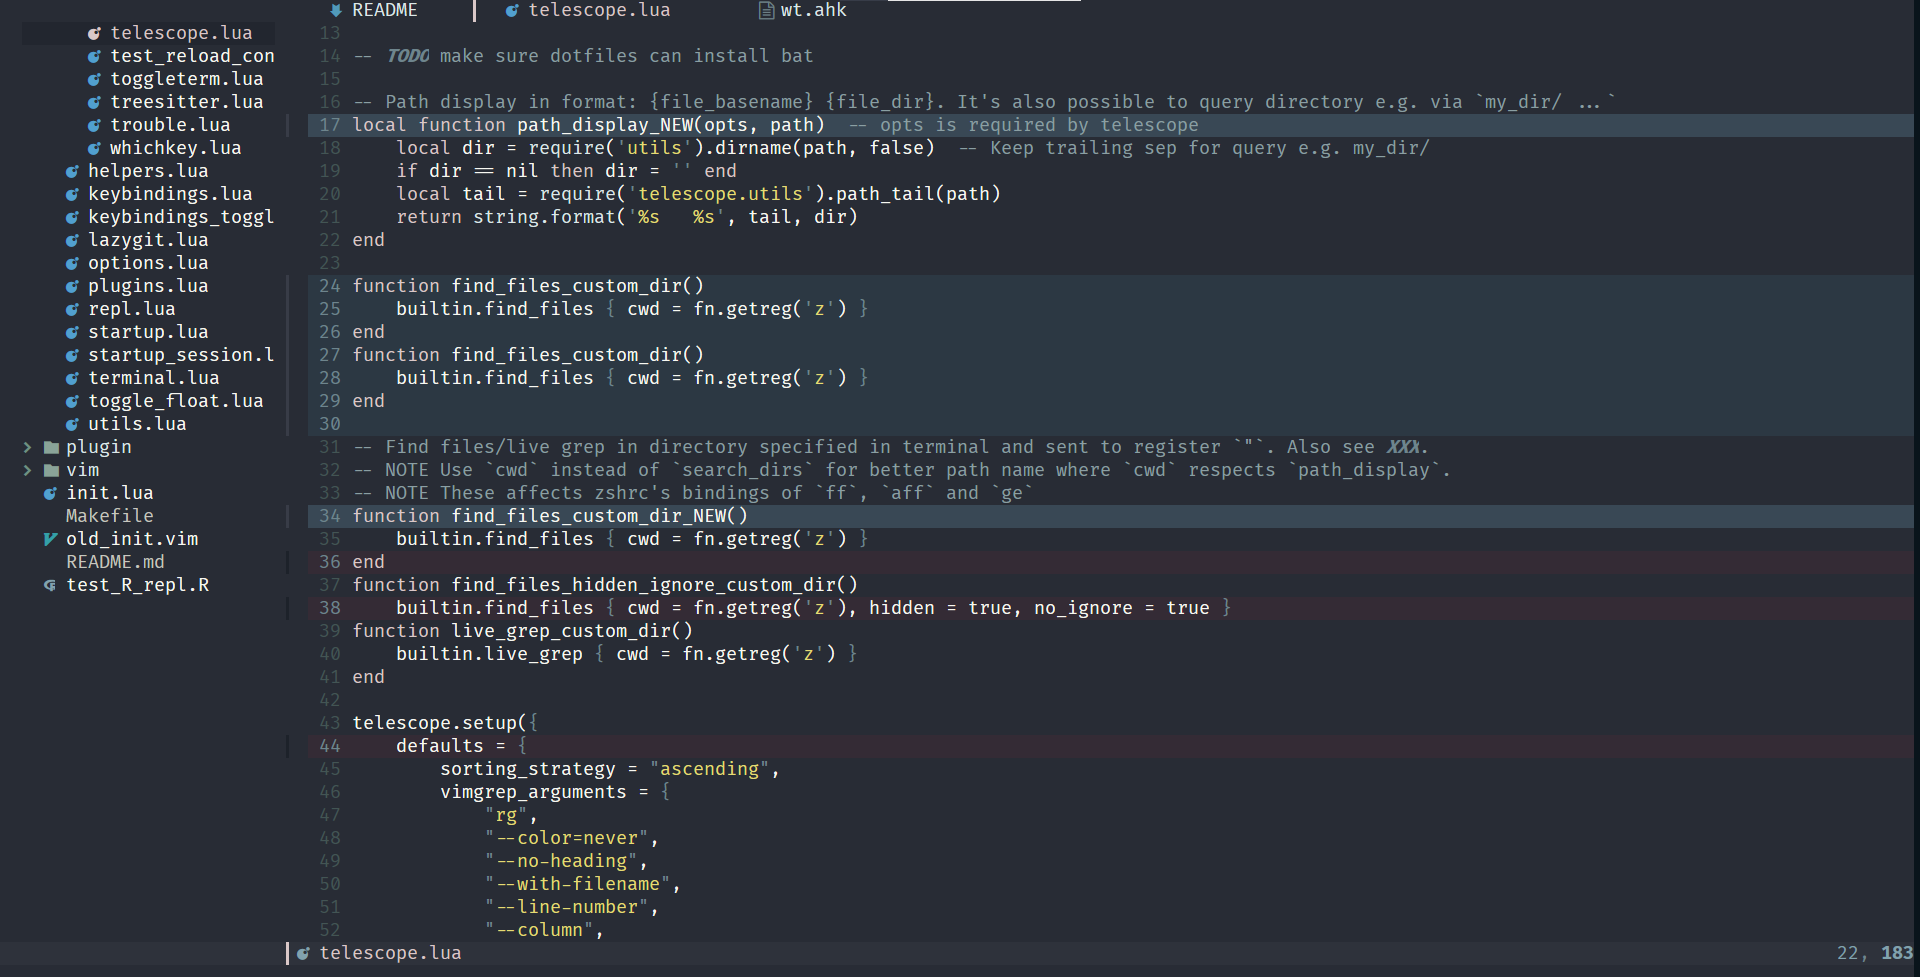
Task: Select the toggleterm.lua filename in the tree
Action: 187,79
